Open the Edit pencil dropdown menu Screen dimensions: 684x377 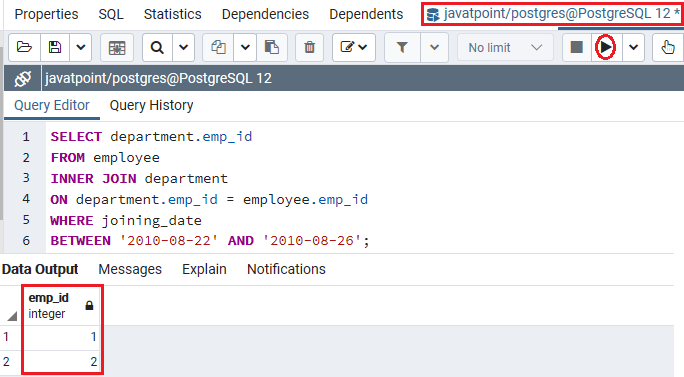coord(354,47)
